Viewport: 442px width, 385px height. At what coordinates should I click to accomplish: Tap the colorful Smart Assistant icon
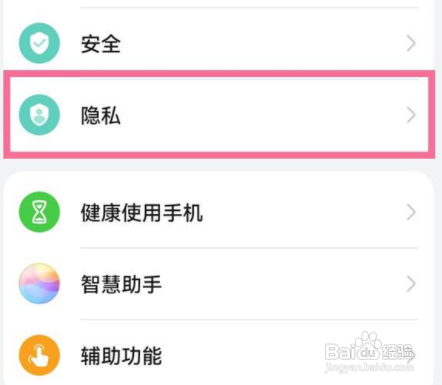[x=39, y=284]
